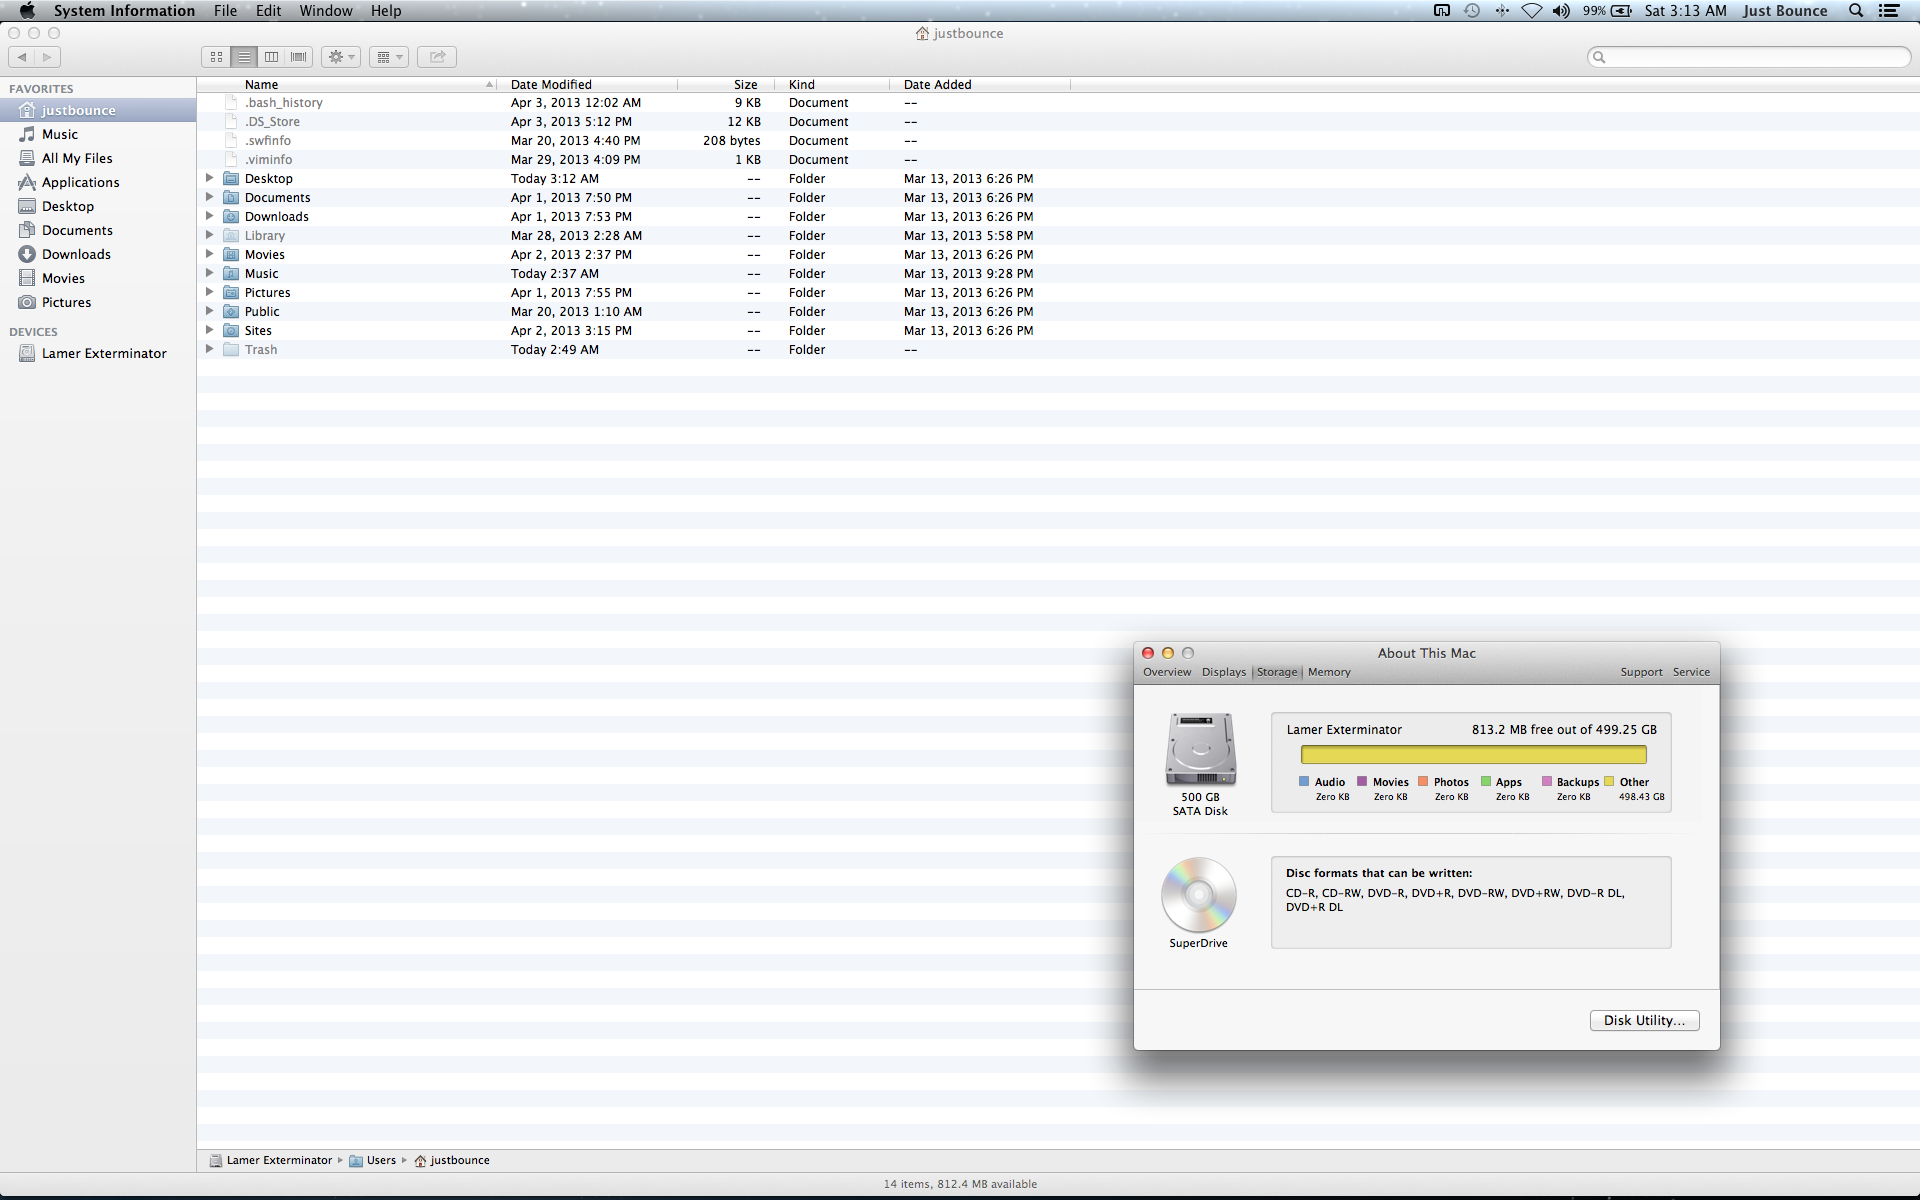
Task: Open the Window menu
Action: coord(325,11)
